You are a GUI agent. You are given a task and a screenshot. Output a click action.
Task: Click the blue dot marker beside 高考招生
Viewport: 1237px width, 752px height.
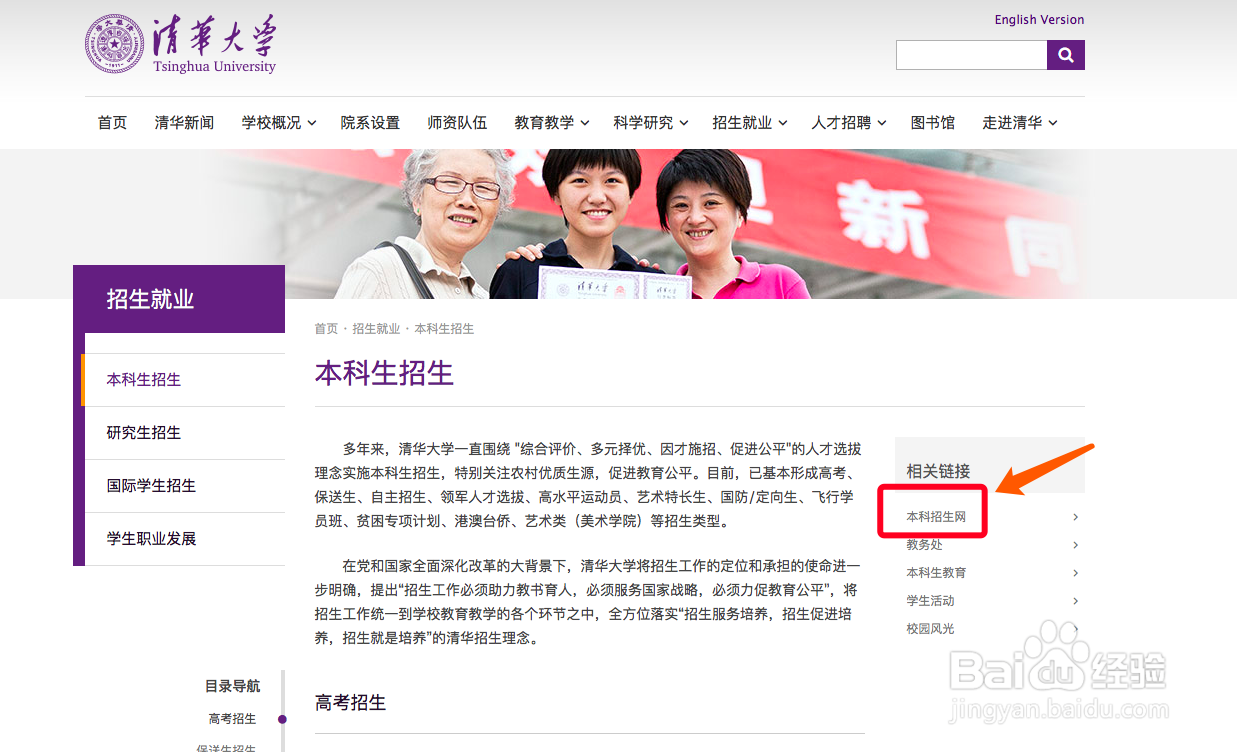tap(281, 719)
